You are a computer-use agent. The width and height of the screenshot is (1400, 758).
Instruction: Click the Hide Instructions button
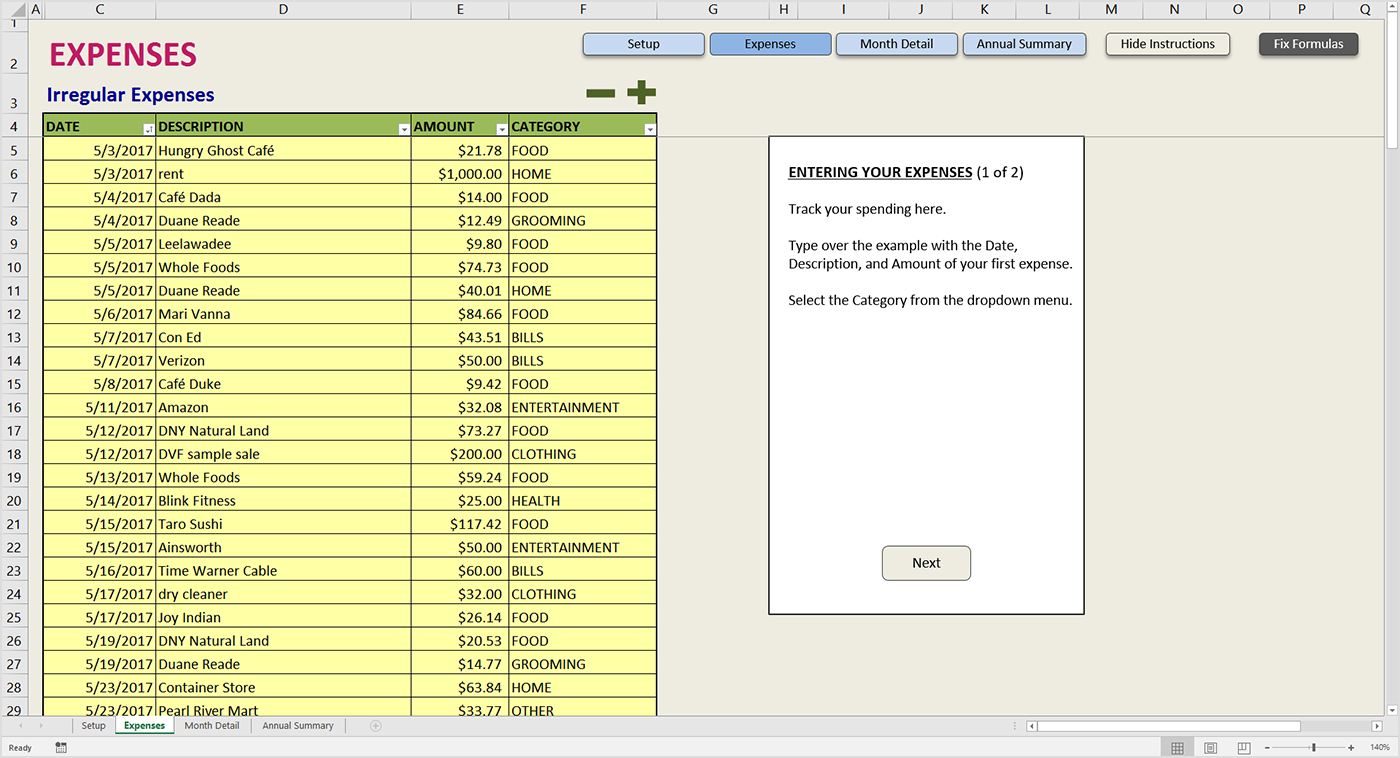[1167, 44]
